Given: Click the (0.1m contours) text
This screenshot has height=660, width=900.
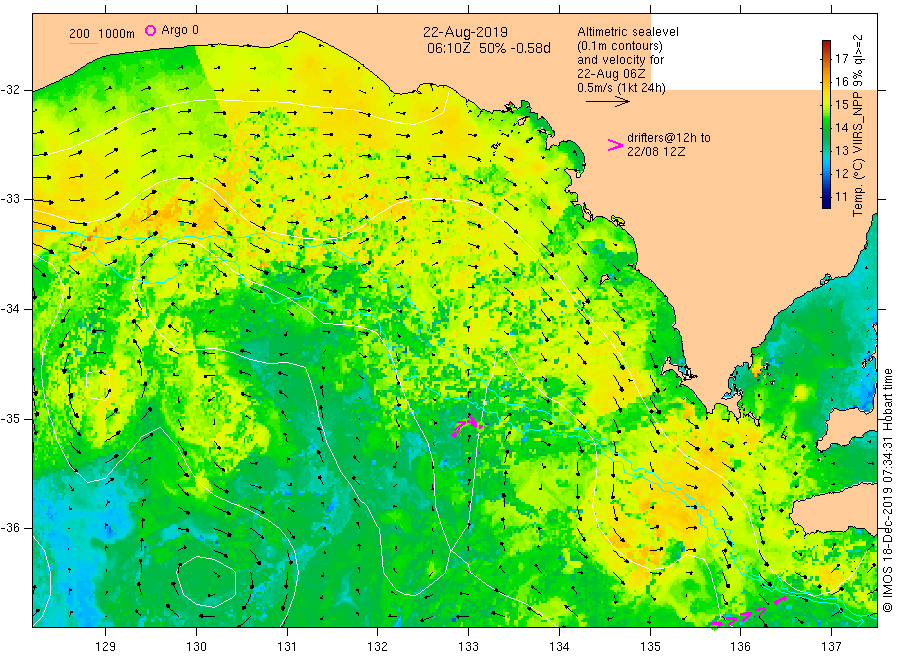Looking at the screenshot, I should [x=620, y=46].
